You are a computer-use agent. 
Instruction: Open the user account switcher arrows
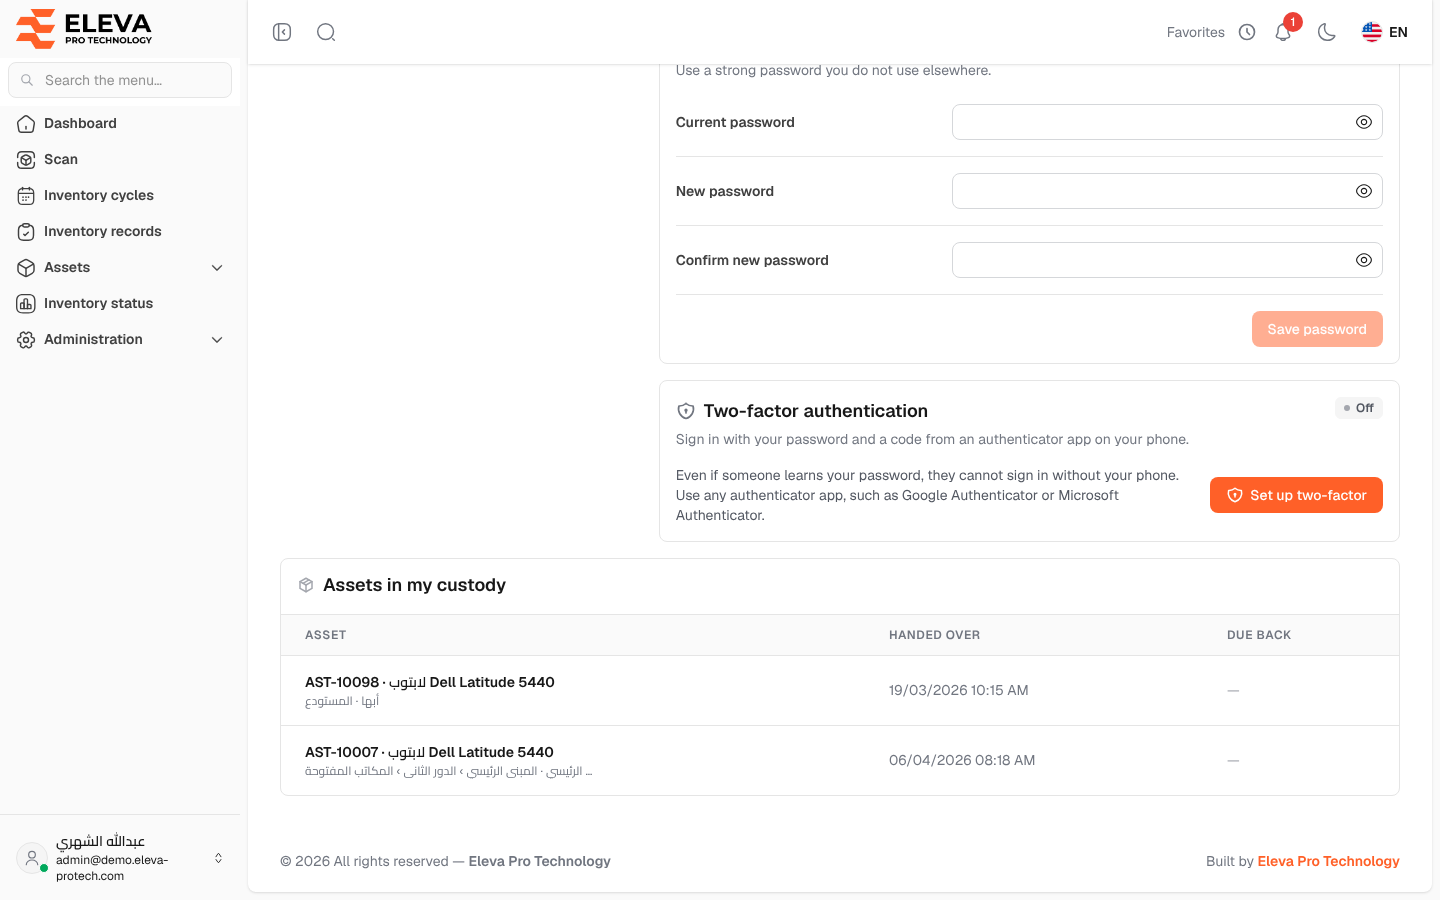point(218,858)
